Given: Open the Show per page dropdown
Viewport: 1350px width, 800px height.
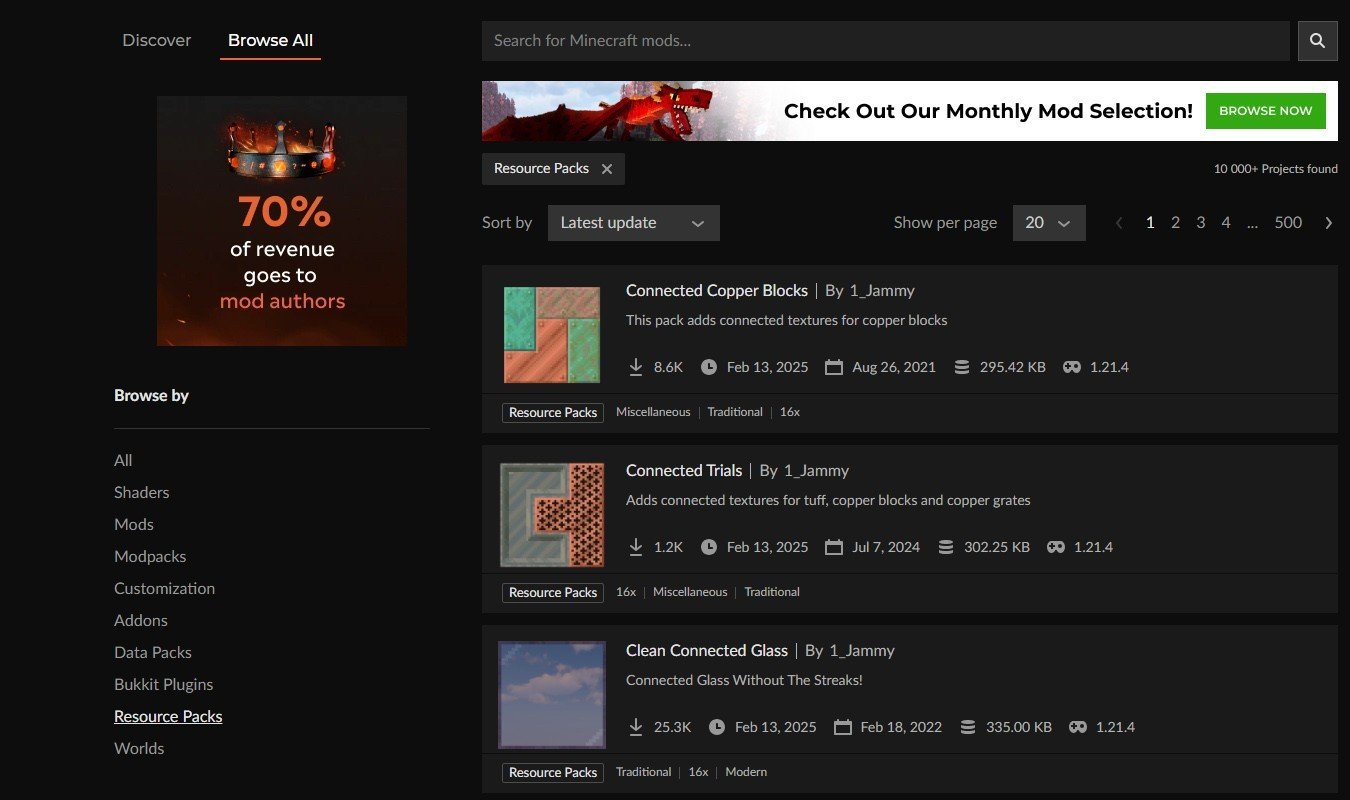Looking at the screenshot, I should click(1049, 223).
